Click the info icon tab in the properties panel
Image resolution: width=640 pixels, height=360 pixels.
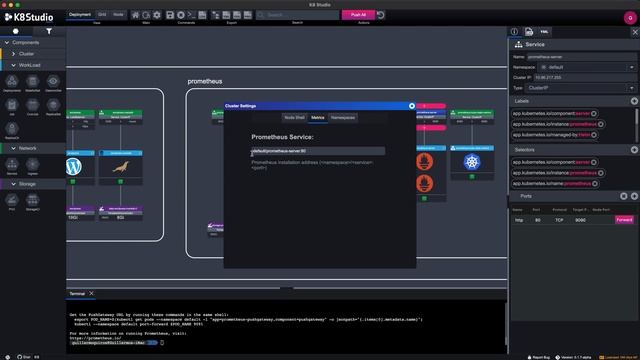[514, 31]
